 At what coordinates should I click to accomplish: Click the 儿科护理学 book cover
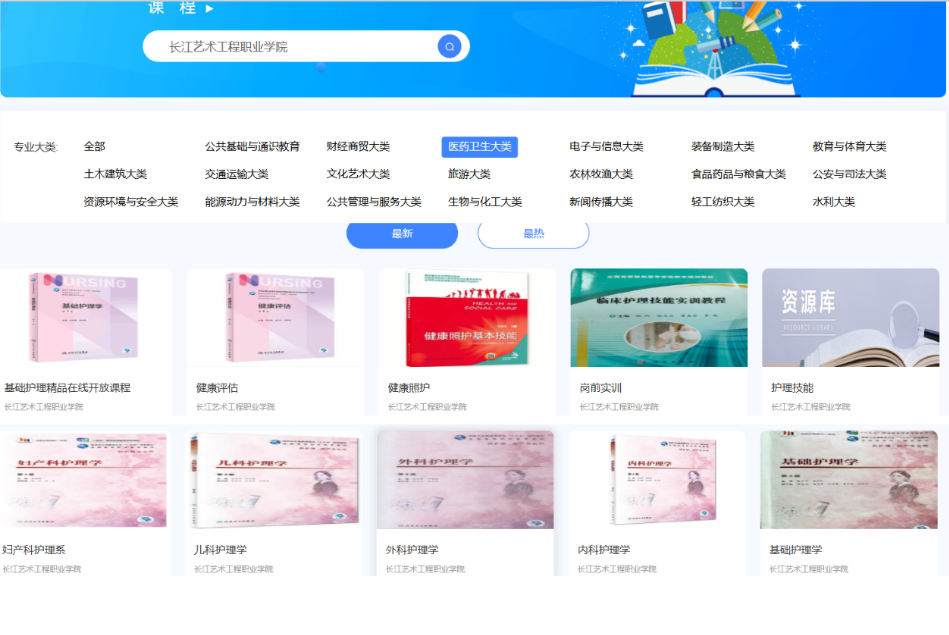point(274,480)
